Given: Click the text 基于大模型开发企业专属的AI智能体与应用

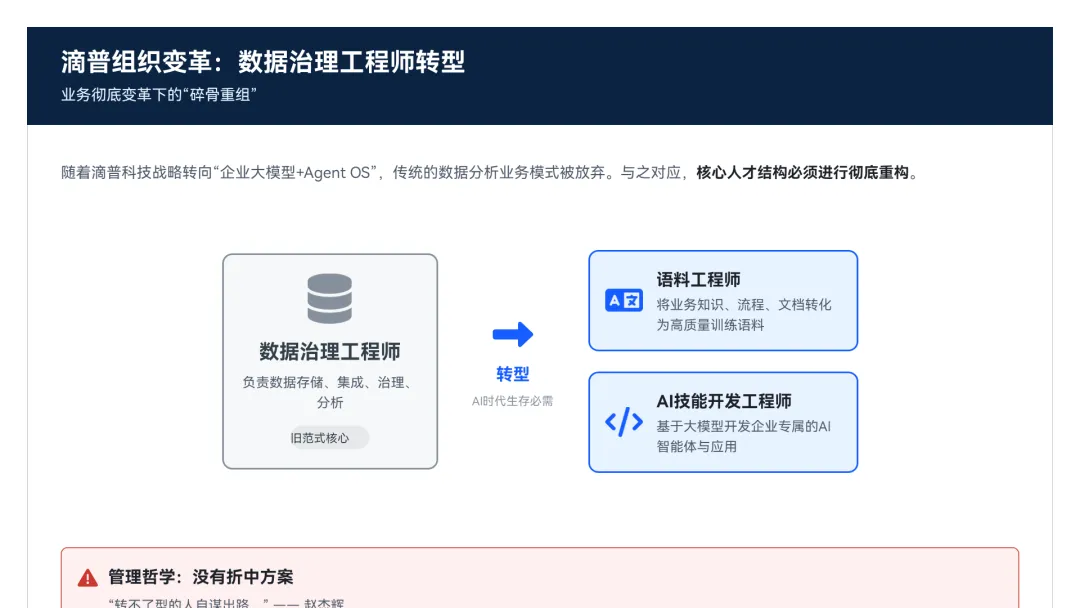Looking at the screenshot, I should 744,437.
